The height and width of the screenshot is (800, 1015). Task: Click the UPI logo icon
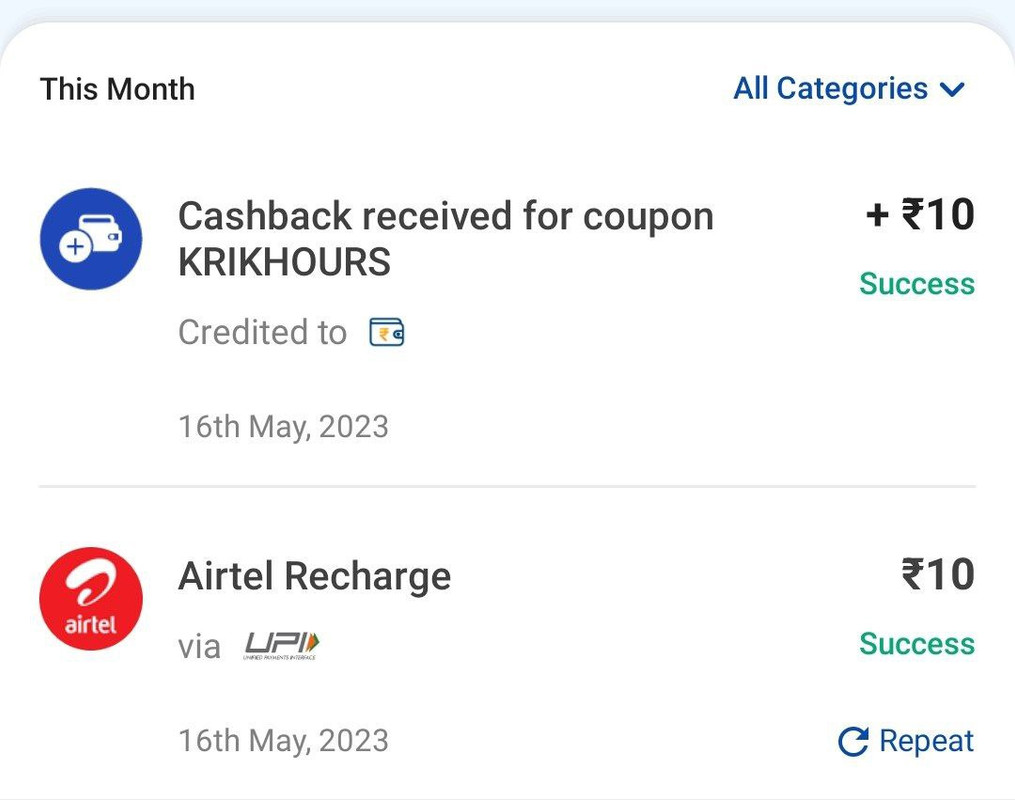coord(282,645)
